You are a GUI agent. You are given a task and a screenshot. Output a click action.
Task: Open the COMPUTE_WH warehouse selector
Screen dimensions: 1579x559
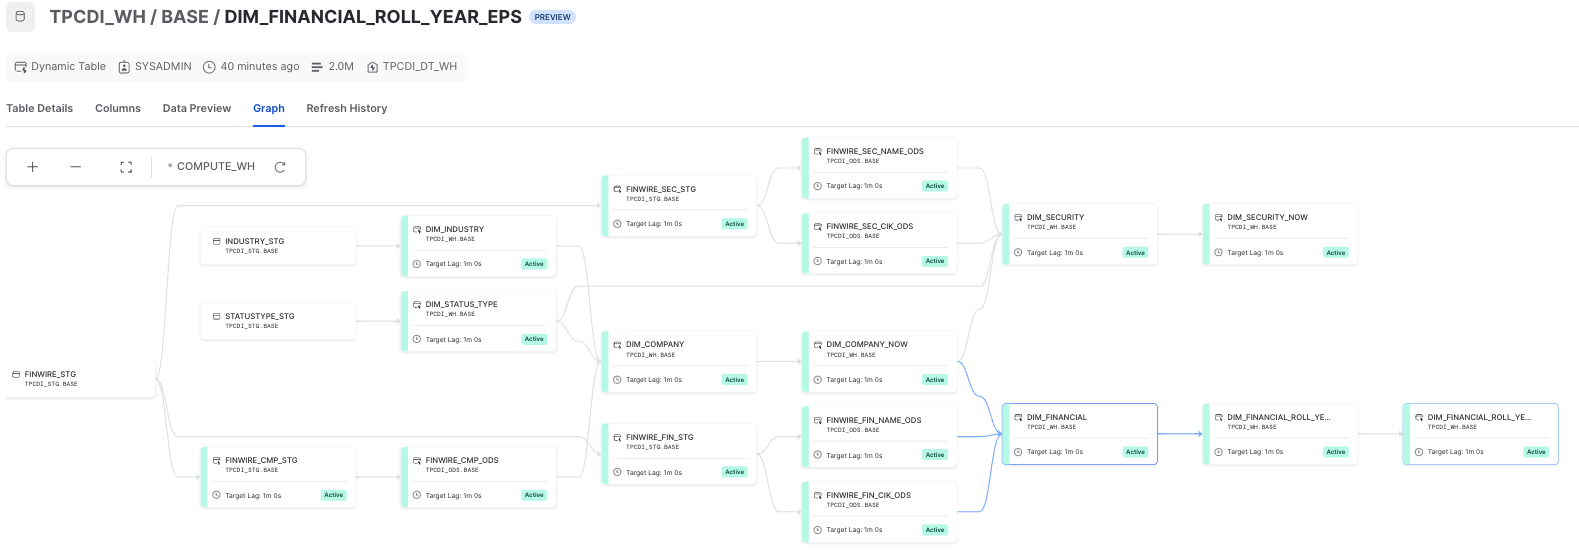(215, 167)
